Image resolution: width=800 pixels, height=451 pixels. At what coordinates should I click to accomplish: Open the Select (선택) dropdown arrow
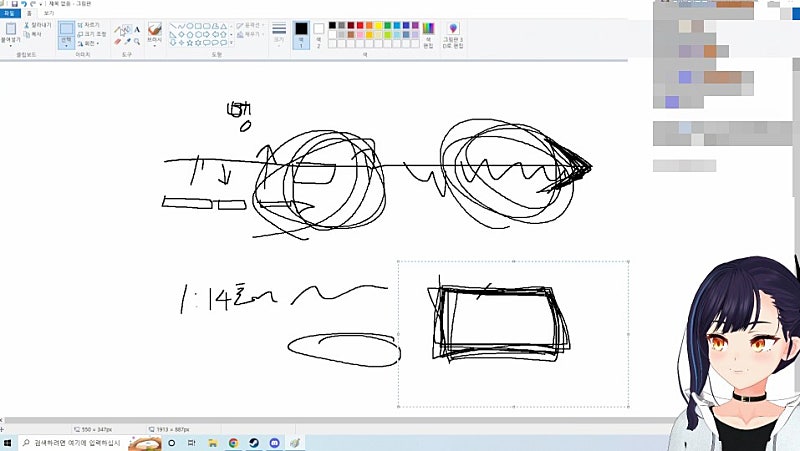tap(66, 44)
